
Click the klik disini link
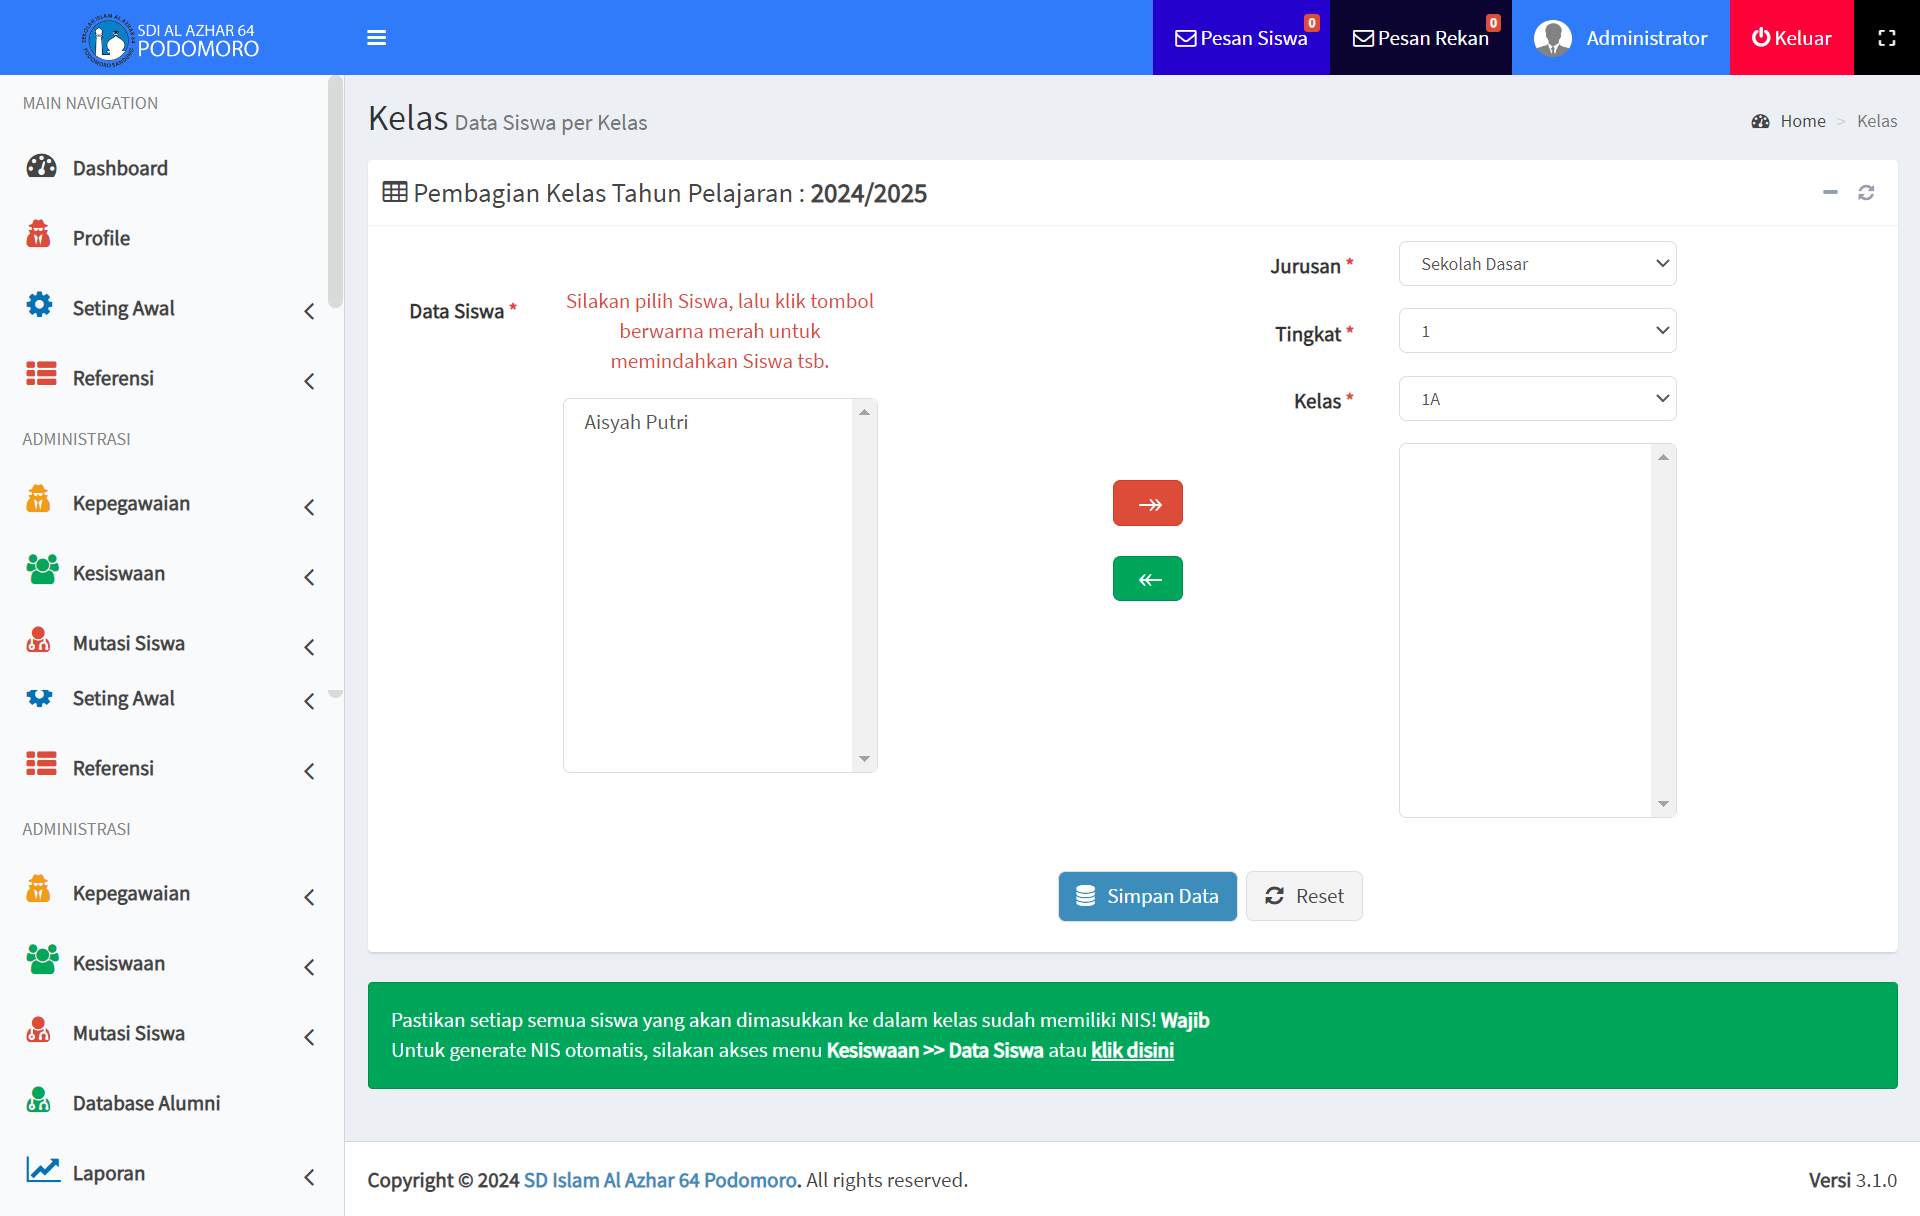(1132, 1051)
